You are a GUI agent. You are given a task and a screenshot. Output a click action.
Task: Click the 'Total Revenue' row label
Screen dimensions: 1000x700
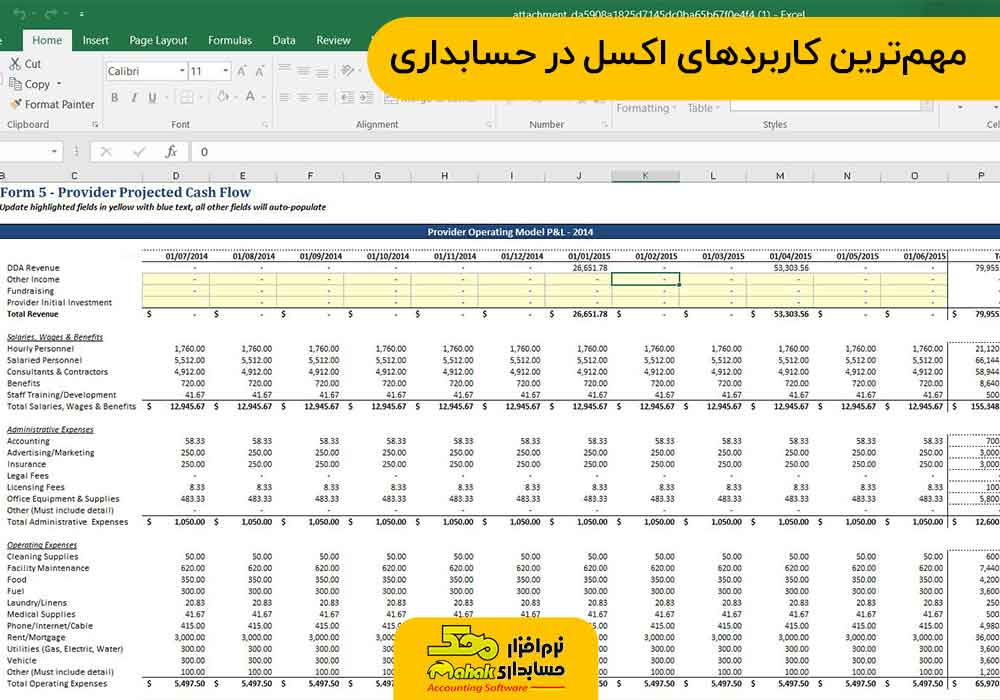pos(33,314)
